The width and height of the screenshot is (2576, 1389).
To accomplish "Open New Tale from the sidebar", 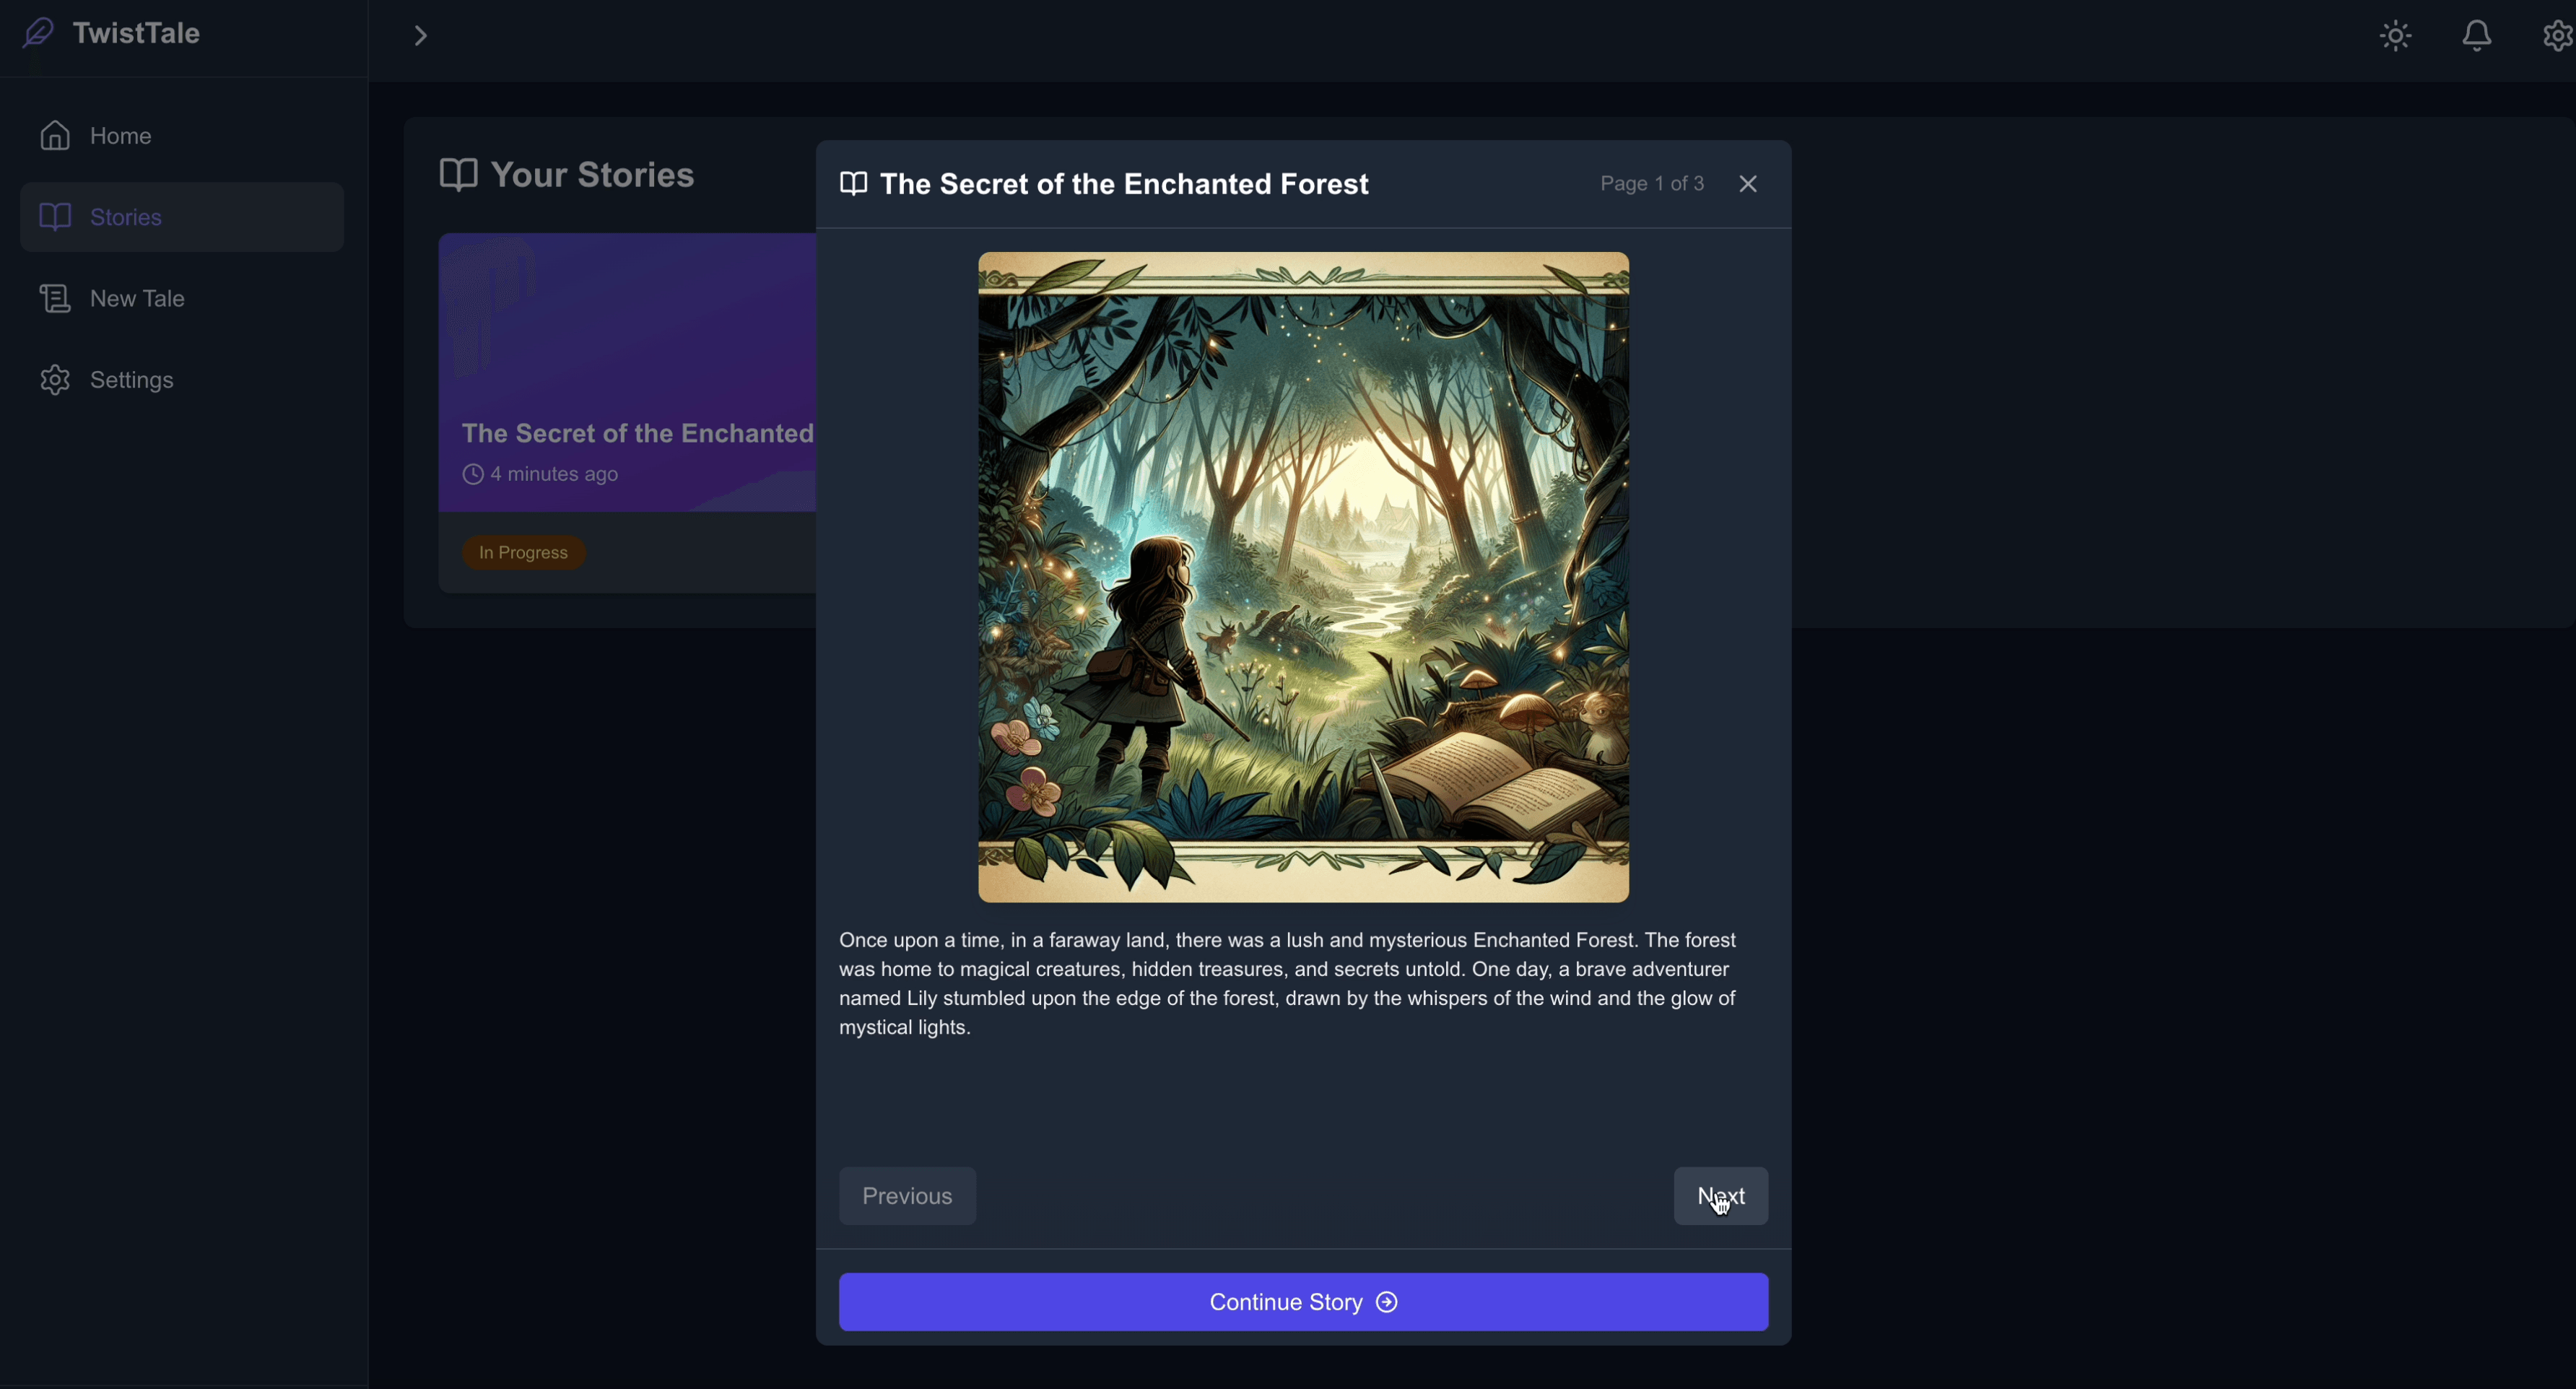I will coord(137,299).
